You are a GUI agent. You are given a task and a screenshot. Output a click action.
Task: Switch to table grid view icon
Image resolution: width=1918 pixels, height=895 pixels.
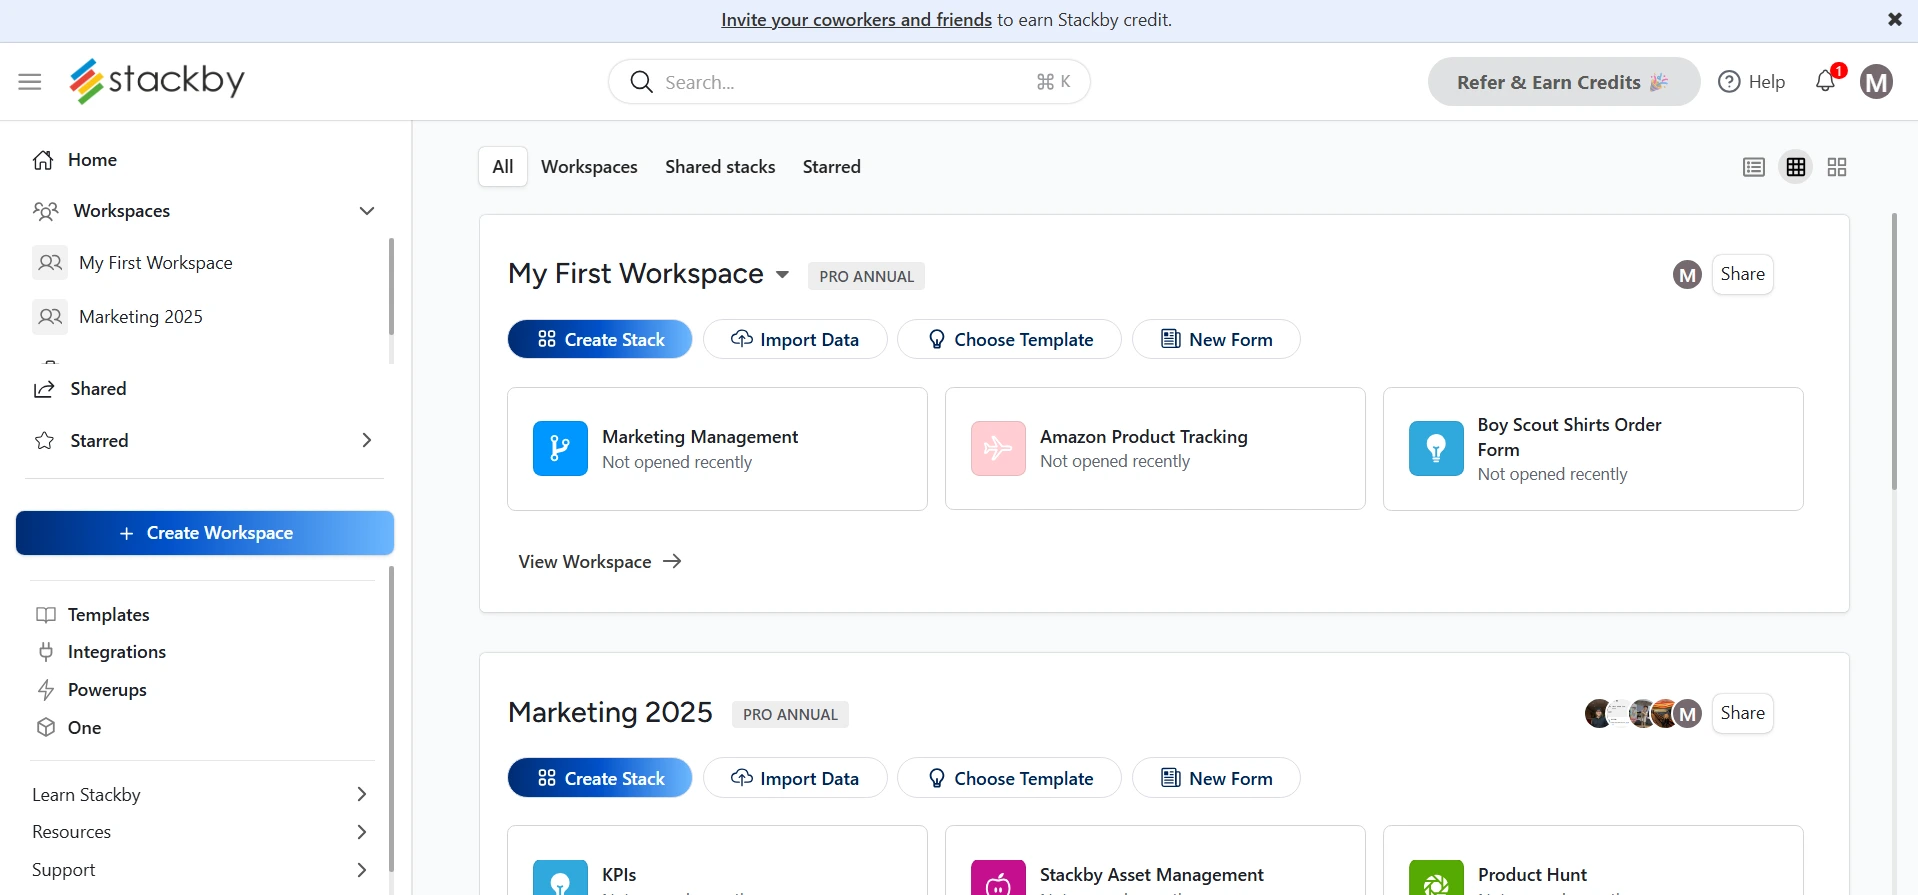click(x=1796, y=167)
